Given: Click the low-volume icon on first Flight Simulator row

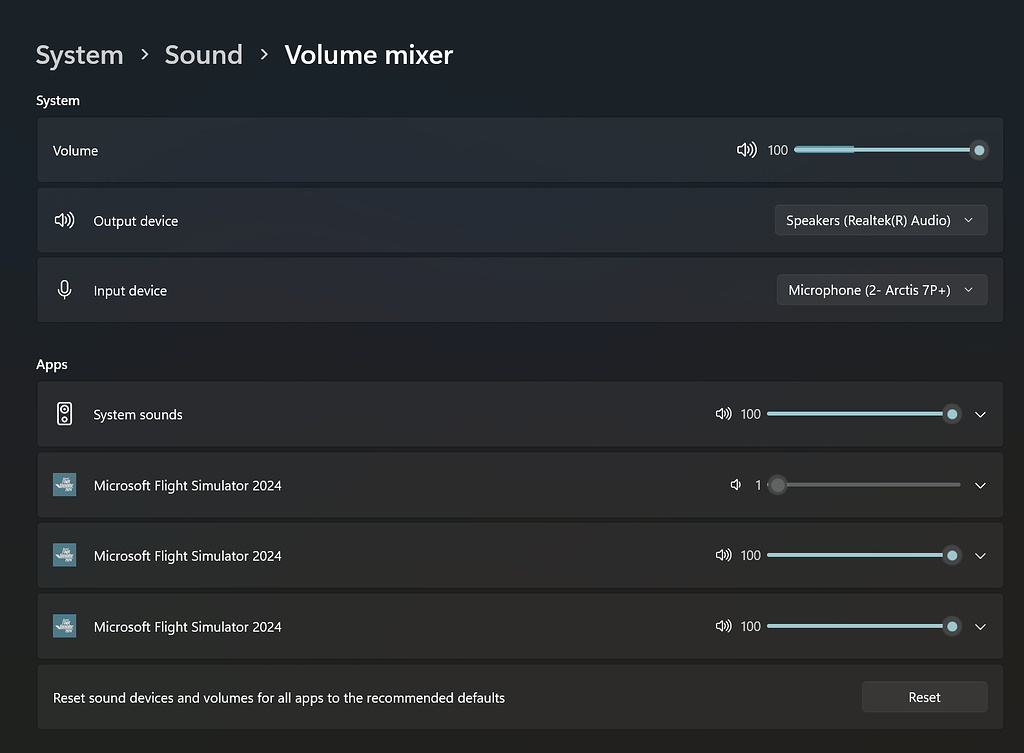Looking at the screenshot, I should point(736,484).
